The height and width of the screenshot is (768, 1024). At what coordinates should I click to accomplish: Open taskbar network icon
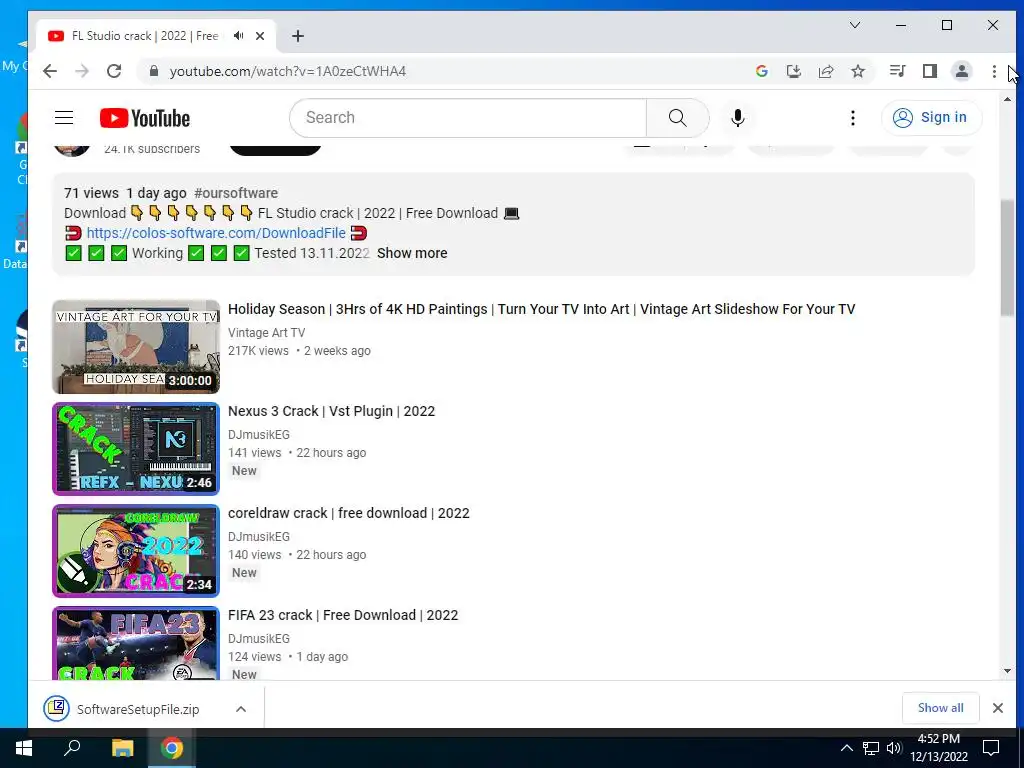(x=871, y=748)
